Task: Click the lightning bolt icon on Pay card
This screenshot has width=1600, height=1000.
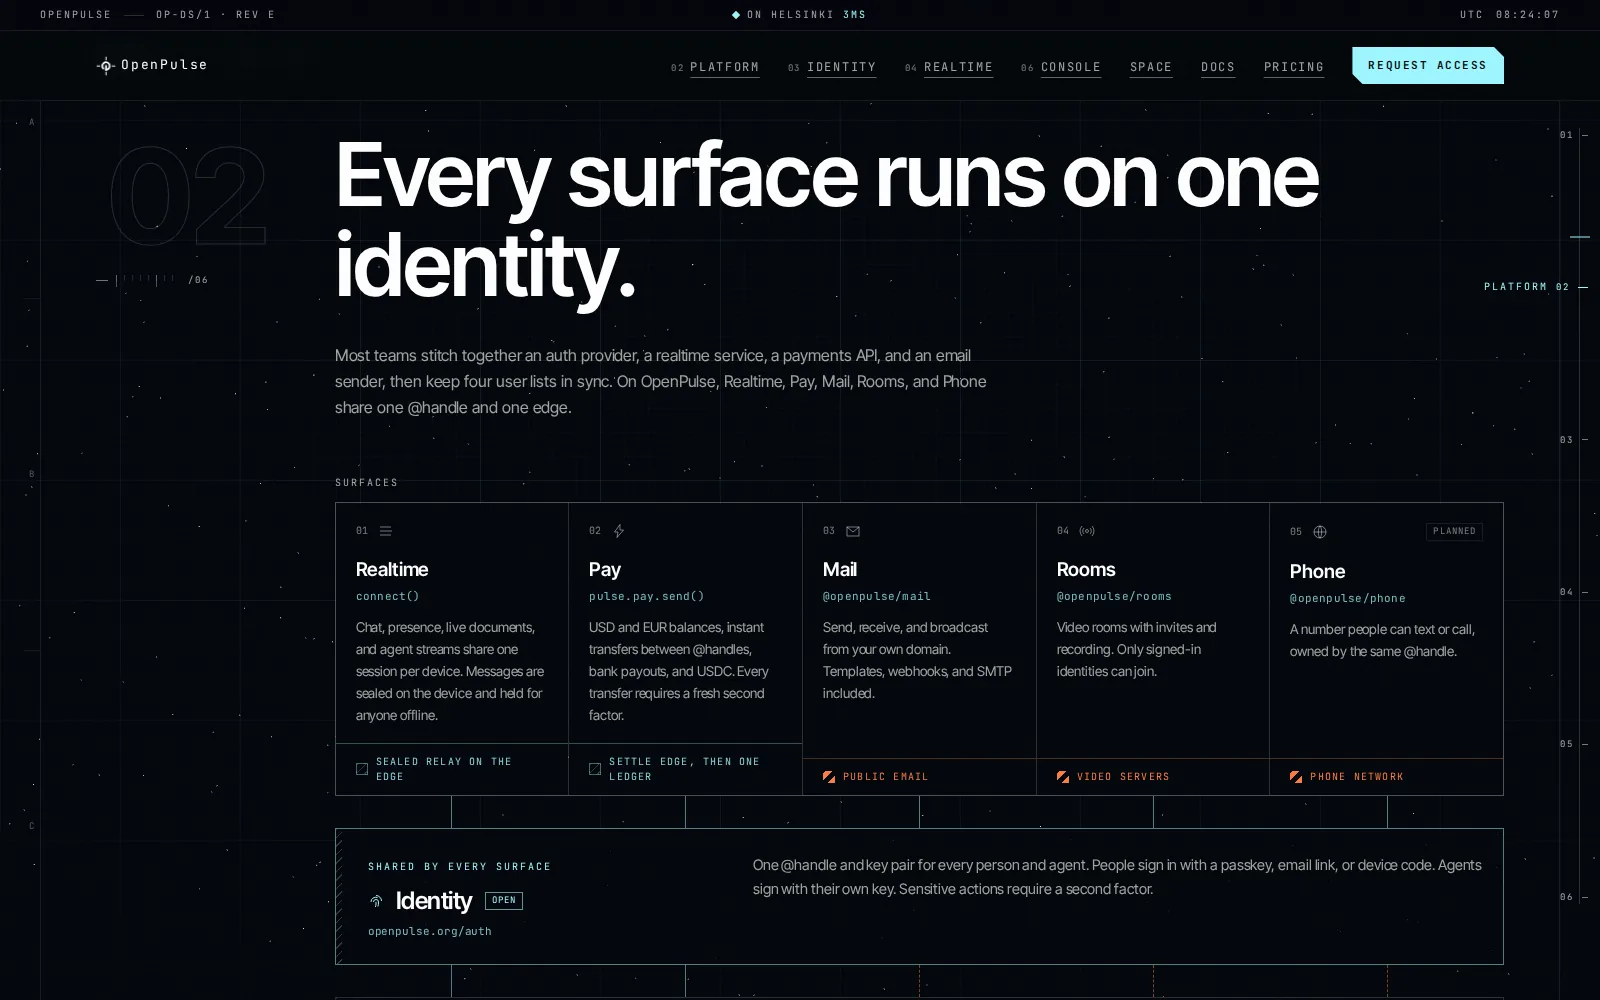Action: pyautogui.click(x=619, y=531)
